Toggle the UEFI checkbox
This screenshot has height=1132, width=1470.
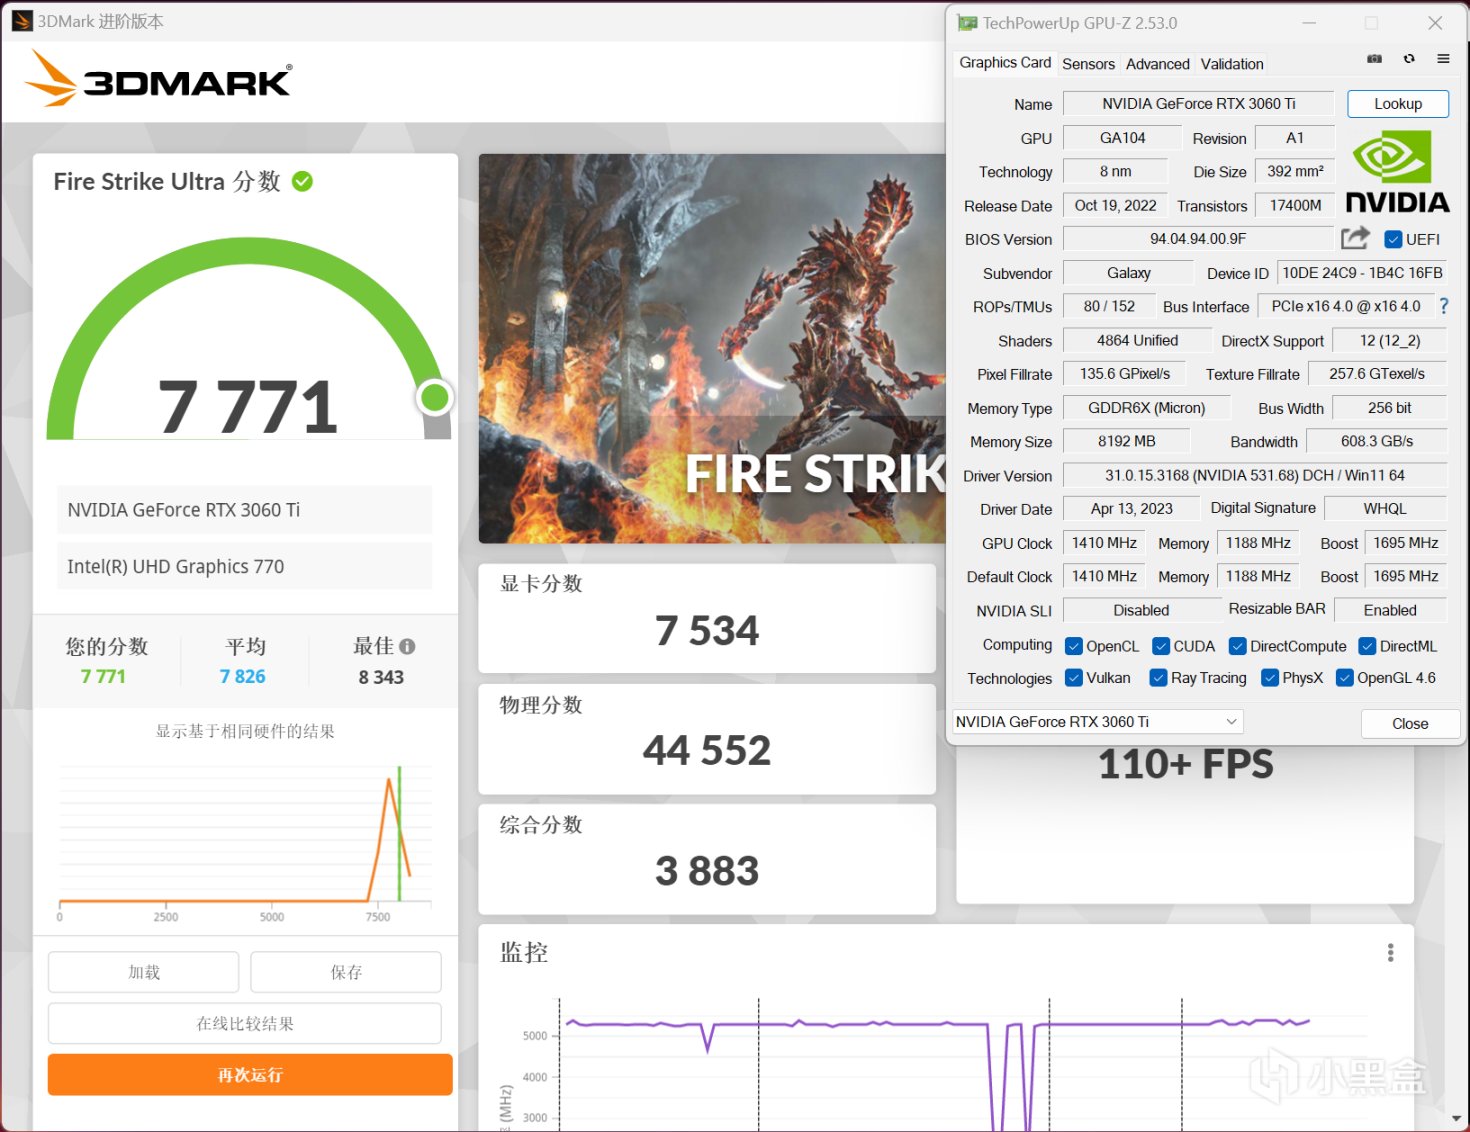tap(1393, 239)
